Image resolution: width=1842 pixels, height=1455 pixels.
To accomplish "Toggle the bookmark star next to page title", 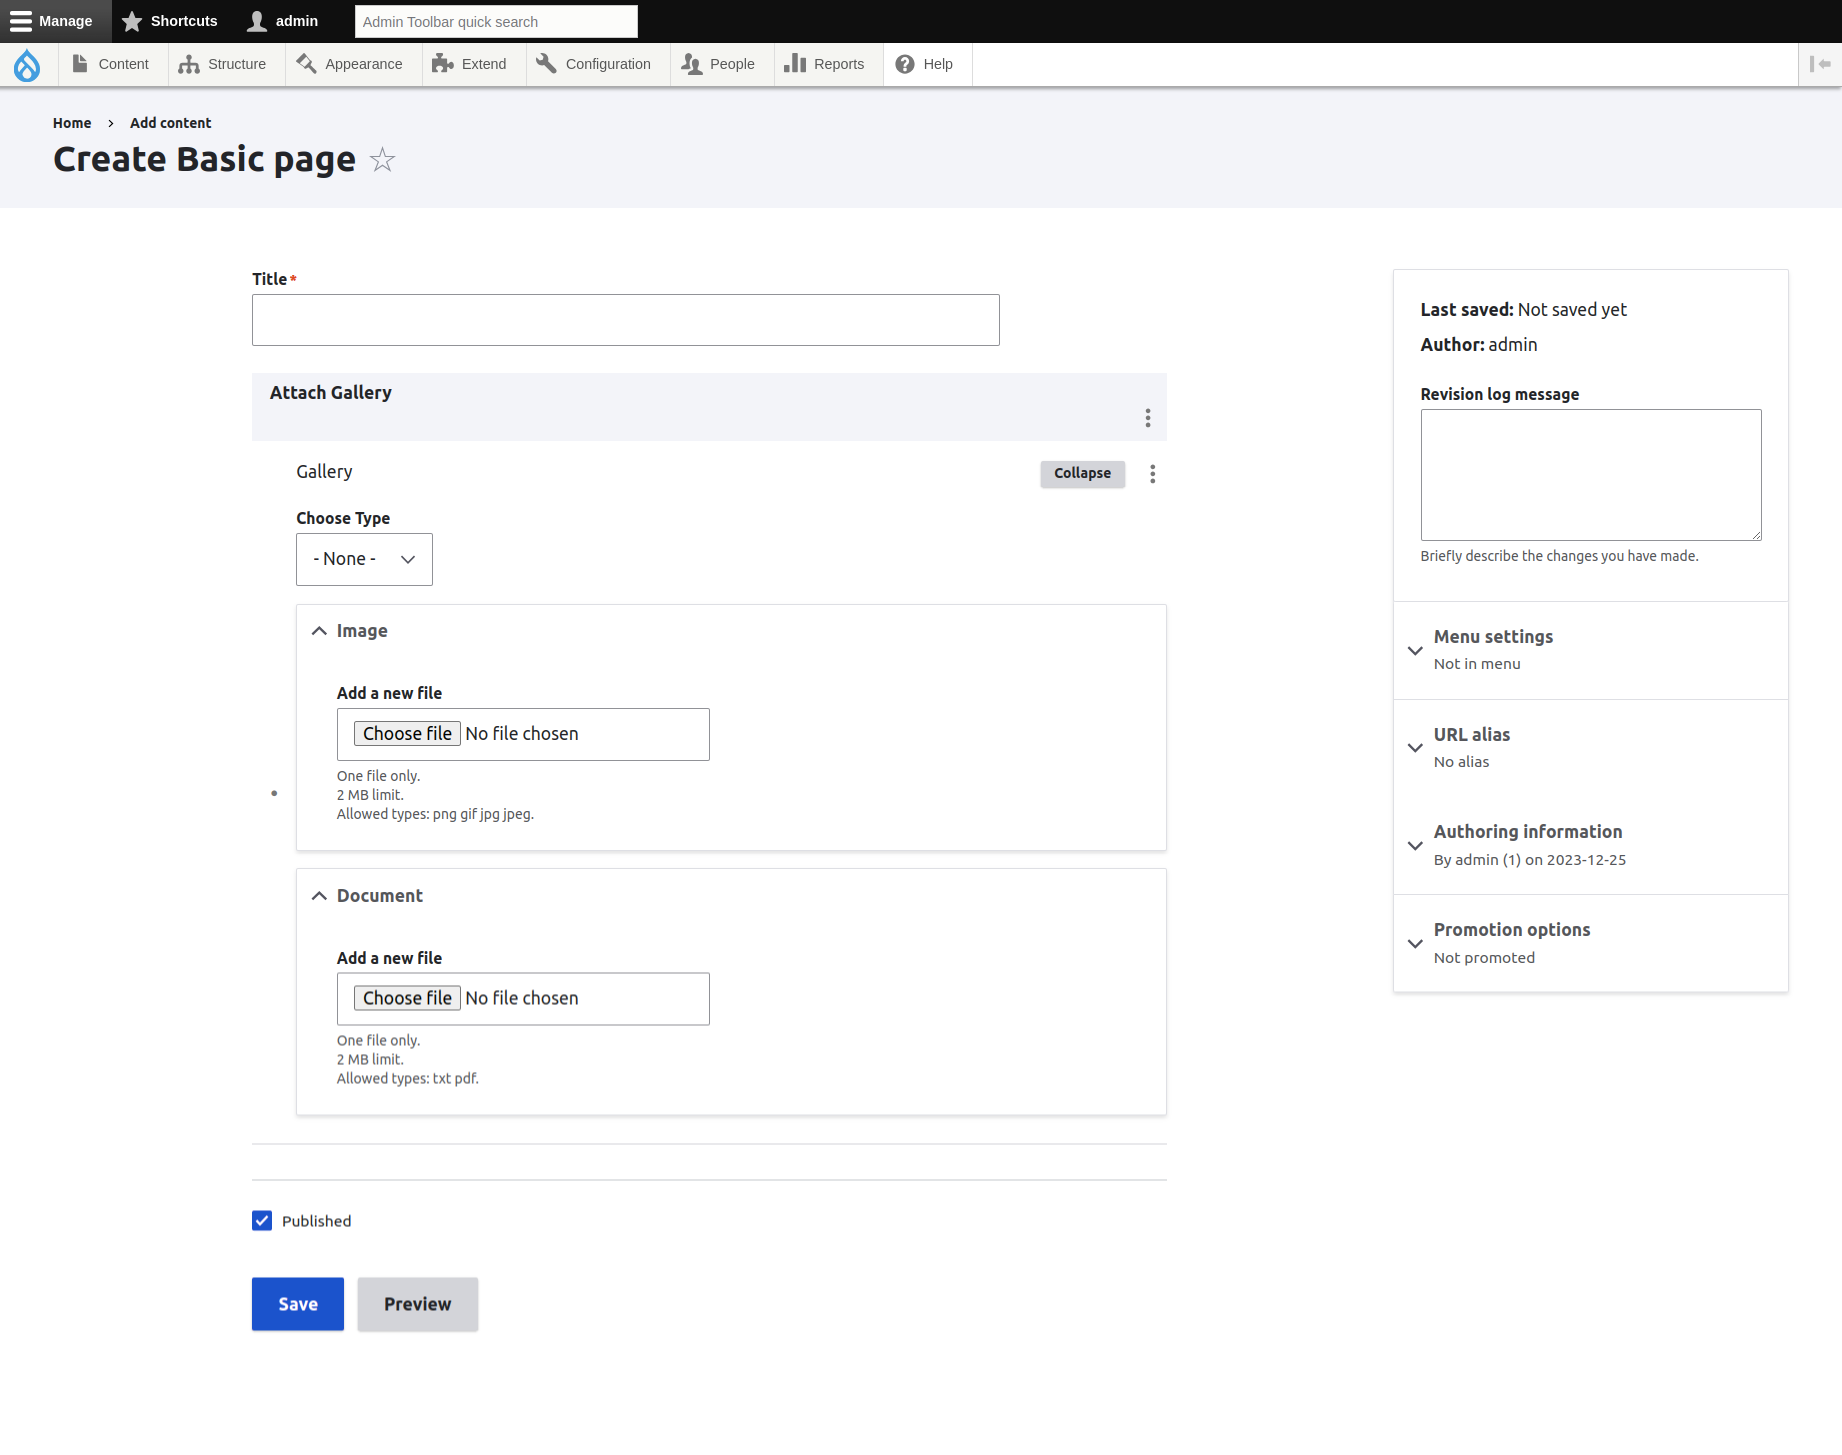I will click(382, 159).
